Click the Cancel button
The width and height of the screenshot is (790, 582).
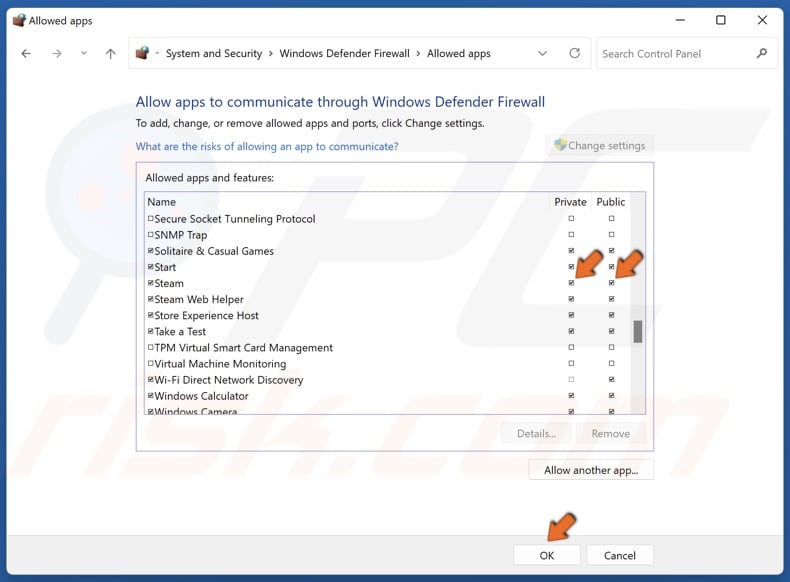(x=620, y=555)
